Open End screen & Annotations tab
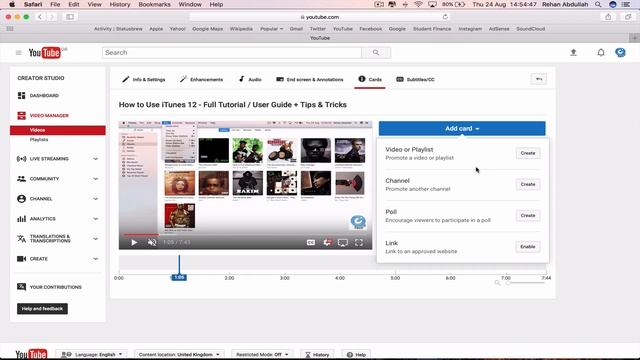The height and width of the screenshot is (360, 640). [310, 79]
